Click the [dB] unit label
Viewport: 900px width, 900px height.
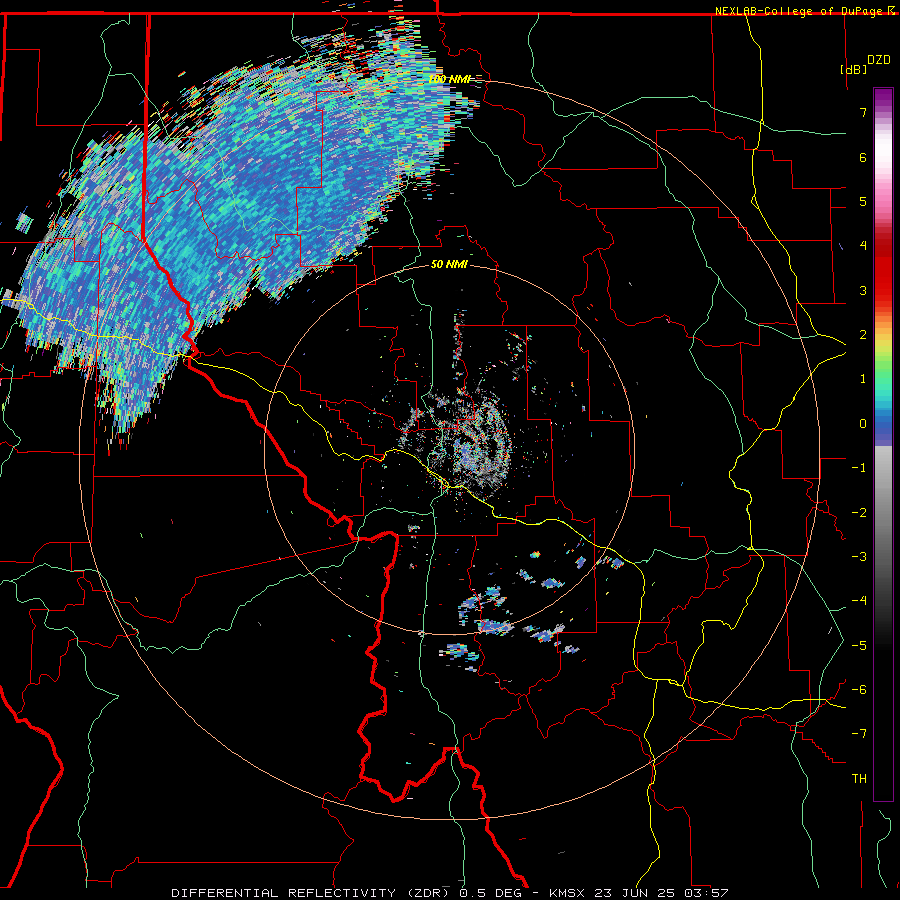853,69
